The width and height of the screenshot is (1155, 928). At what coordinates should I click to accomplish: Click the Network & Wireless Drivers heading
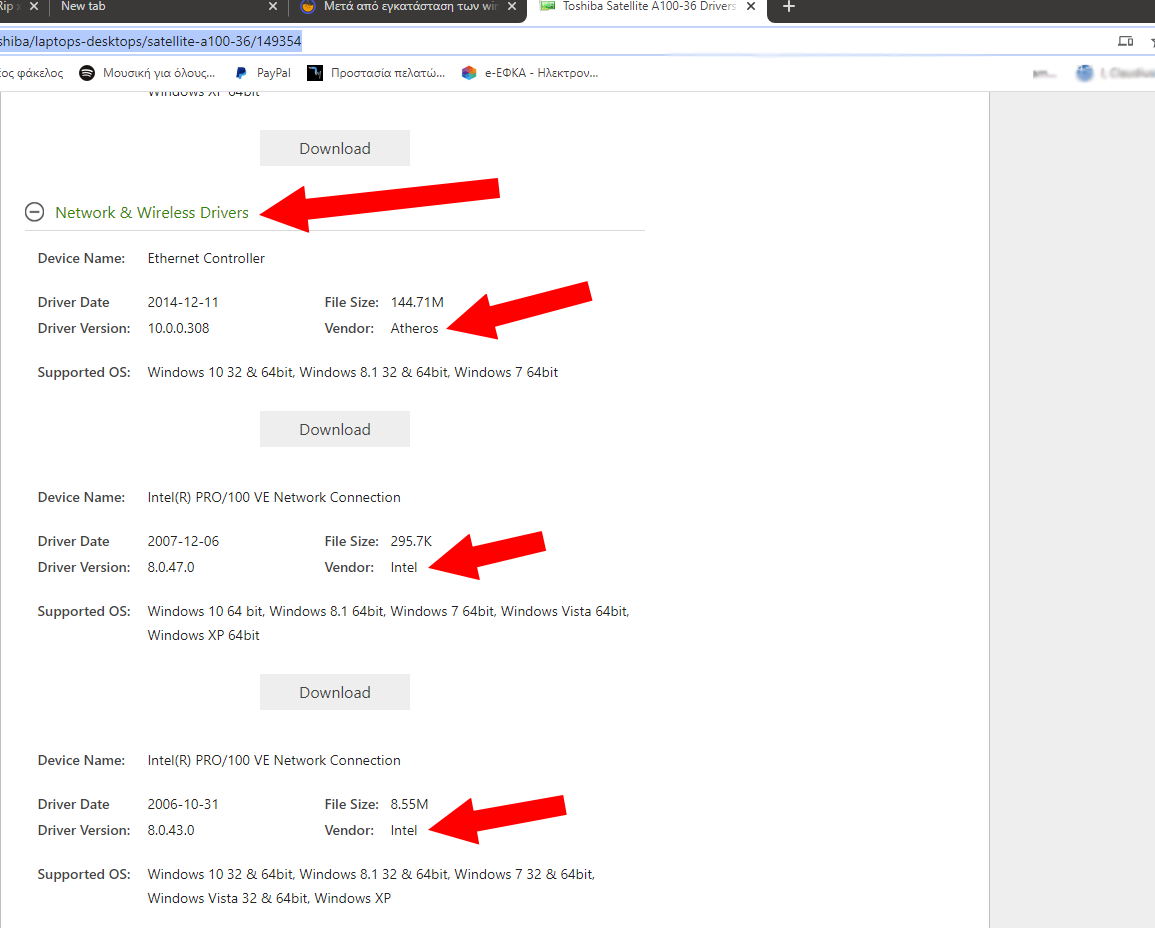tap(152, 212)
